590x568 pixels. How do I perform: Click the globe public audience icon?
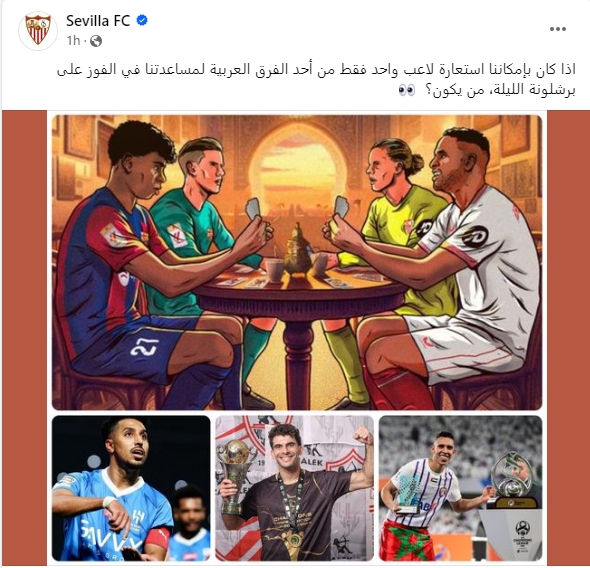click(96, 41)
